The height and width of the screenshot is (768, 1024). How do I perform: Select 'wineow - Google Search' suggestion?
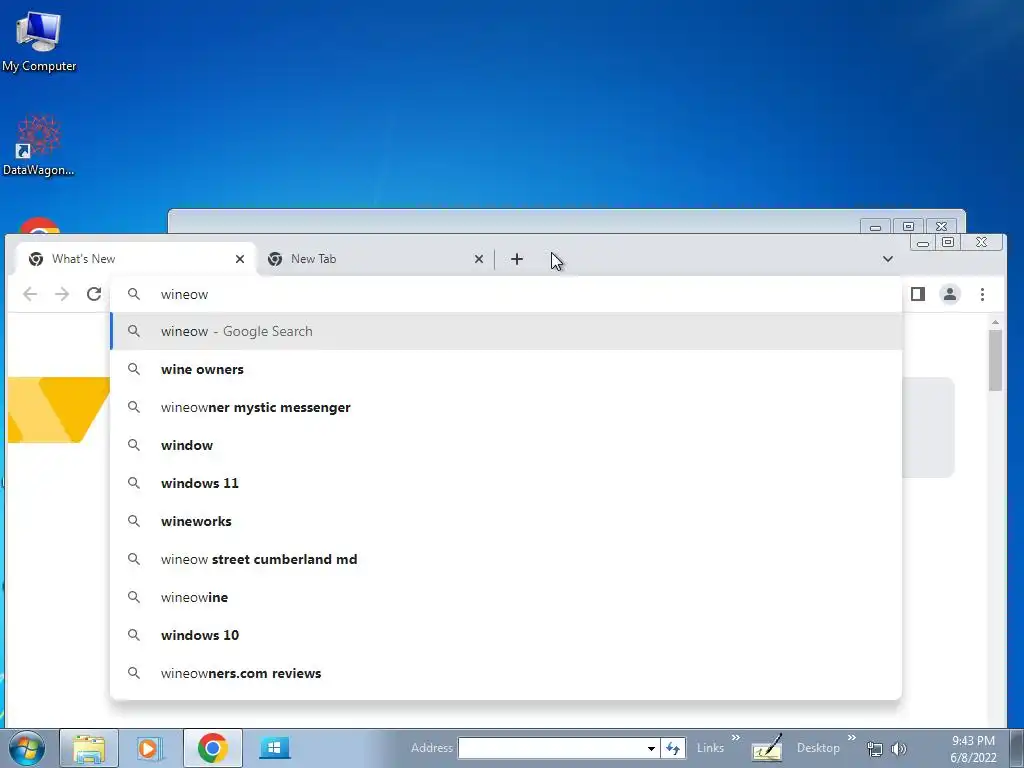point(506,331)
